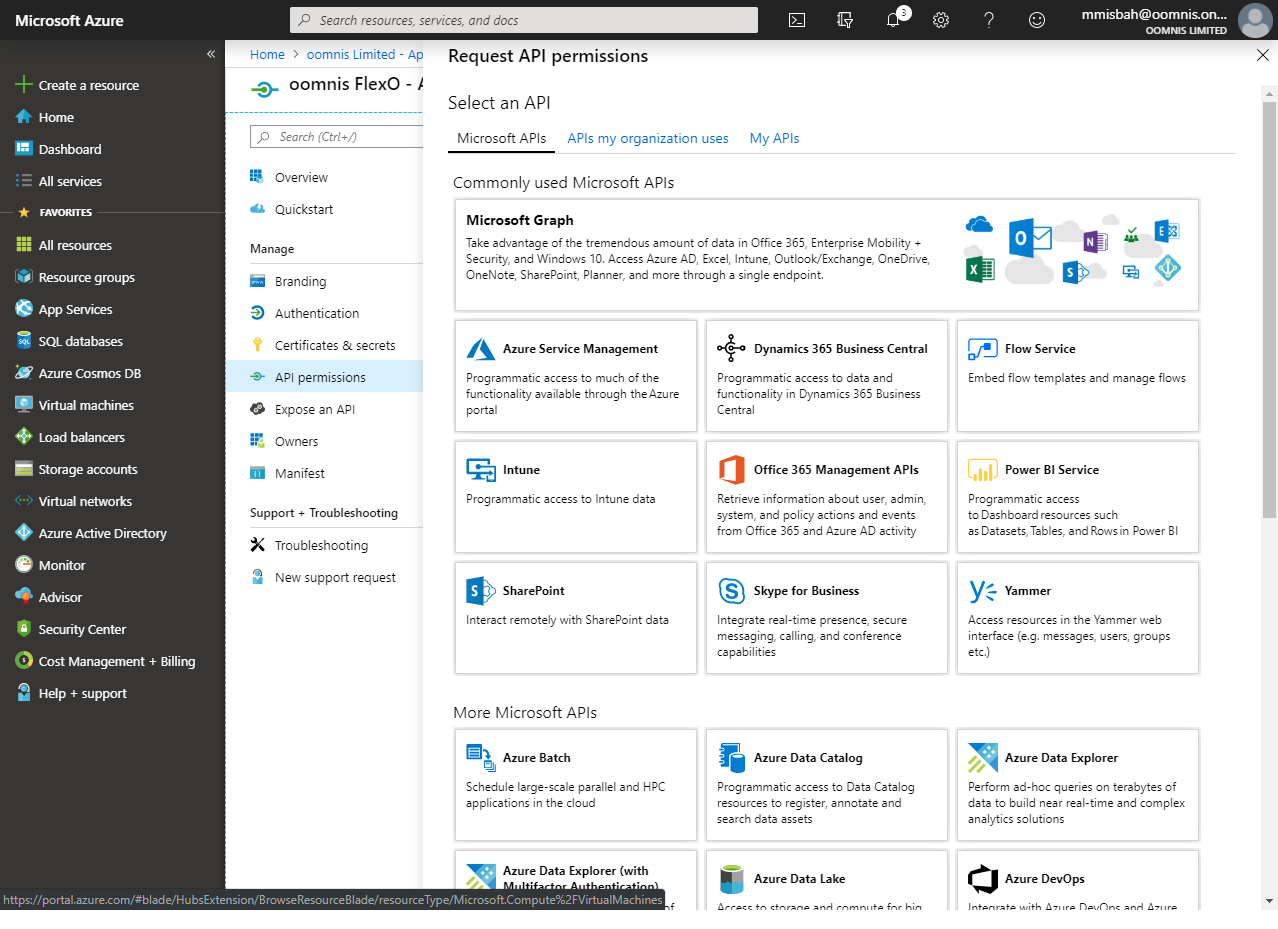
Task: Click the top search resources box
Action: pos(524,20)
